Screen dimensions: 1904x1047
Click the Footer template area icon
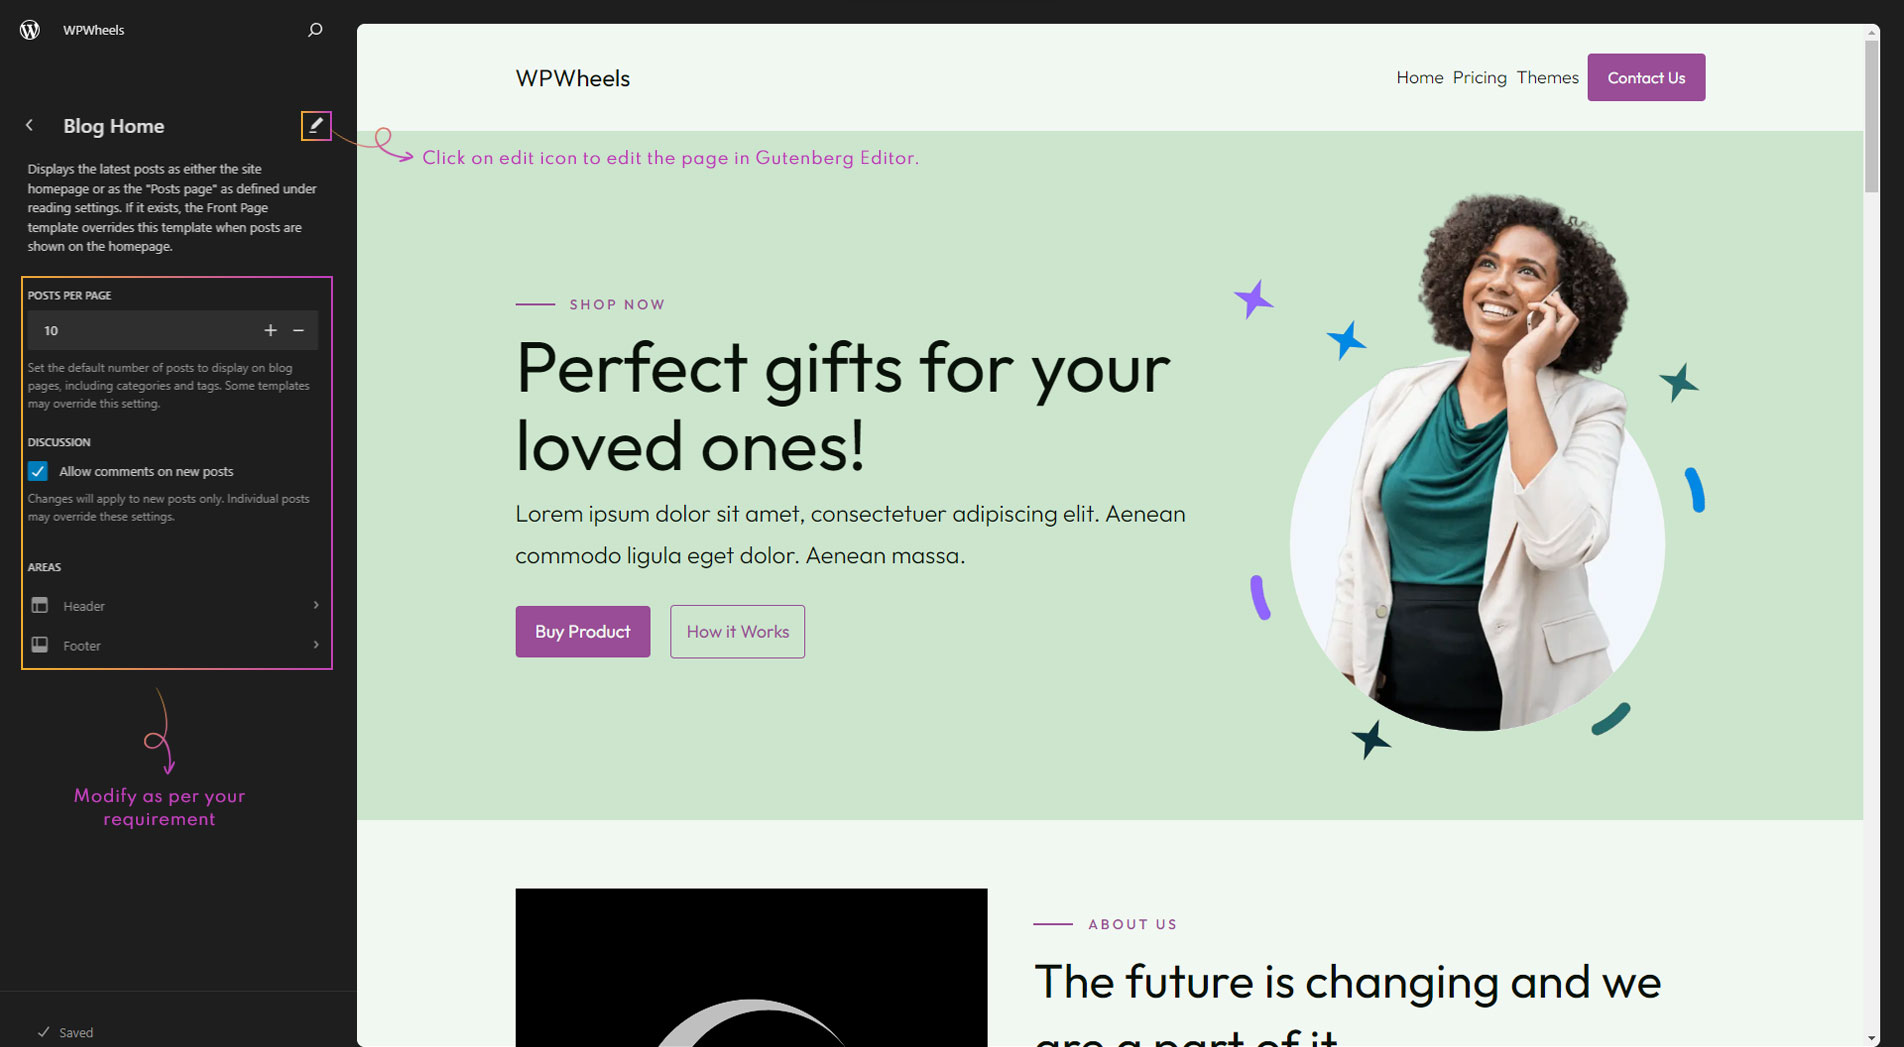point(40,646)
